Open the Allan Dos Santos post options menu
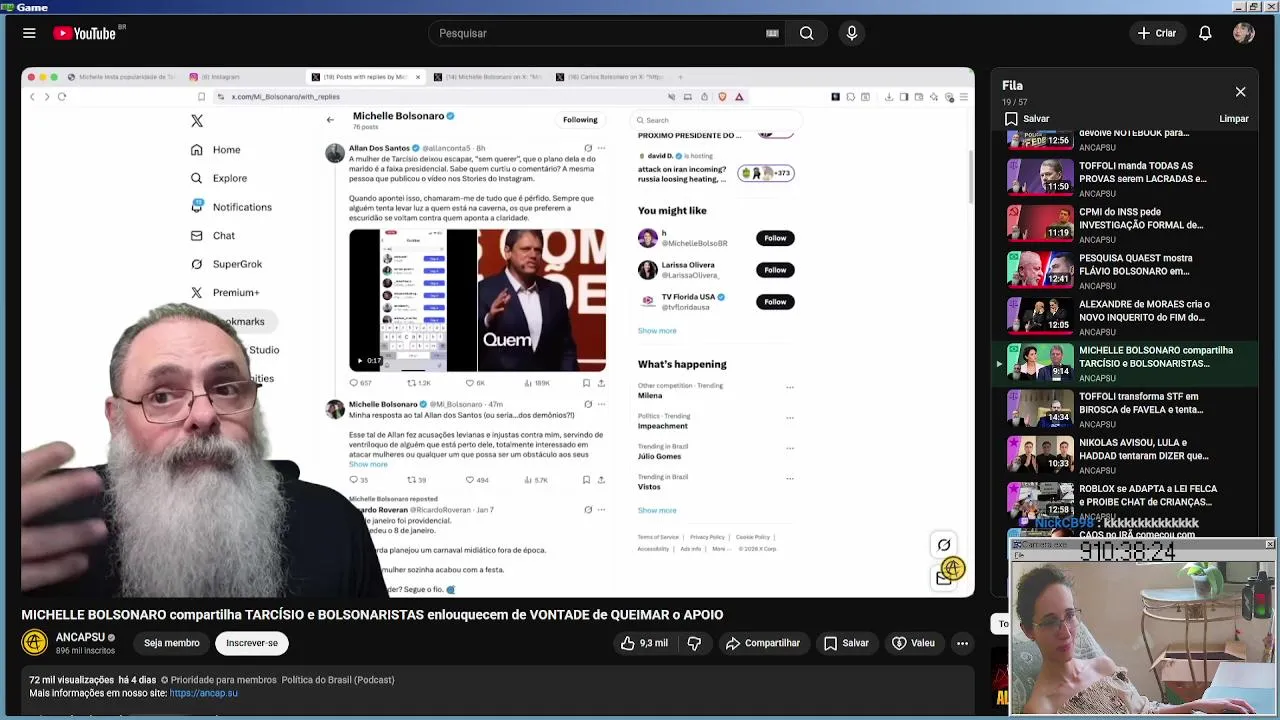The width and height of the screenshot is (1280, 720). point(601,148)
